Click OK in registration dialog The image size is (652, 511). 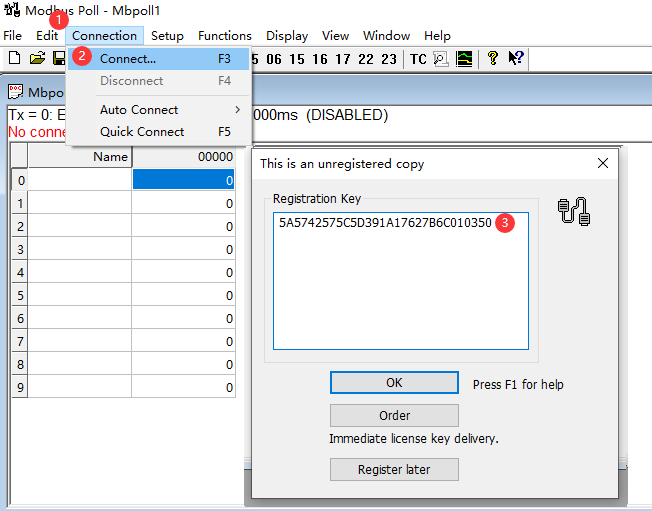pyautogui.click(x=394, y=383)
